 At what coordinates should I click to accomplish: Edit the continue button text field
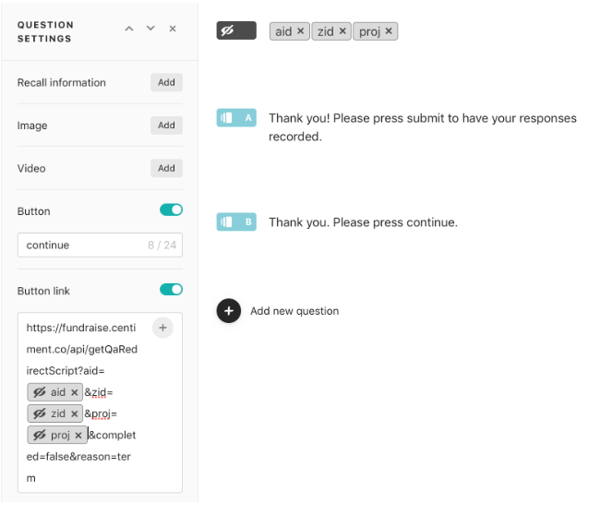point(80,245)
